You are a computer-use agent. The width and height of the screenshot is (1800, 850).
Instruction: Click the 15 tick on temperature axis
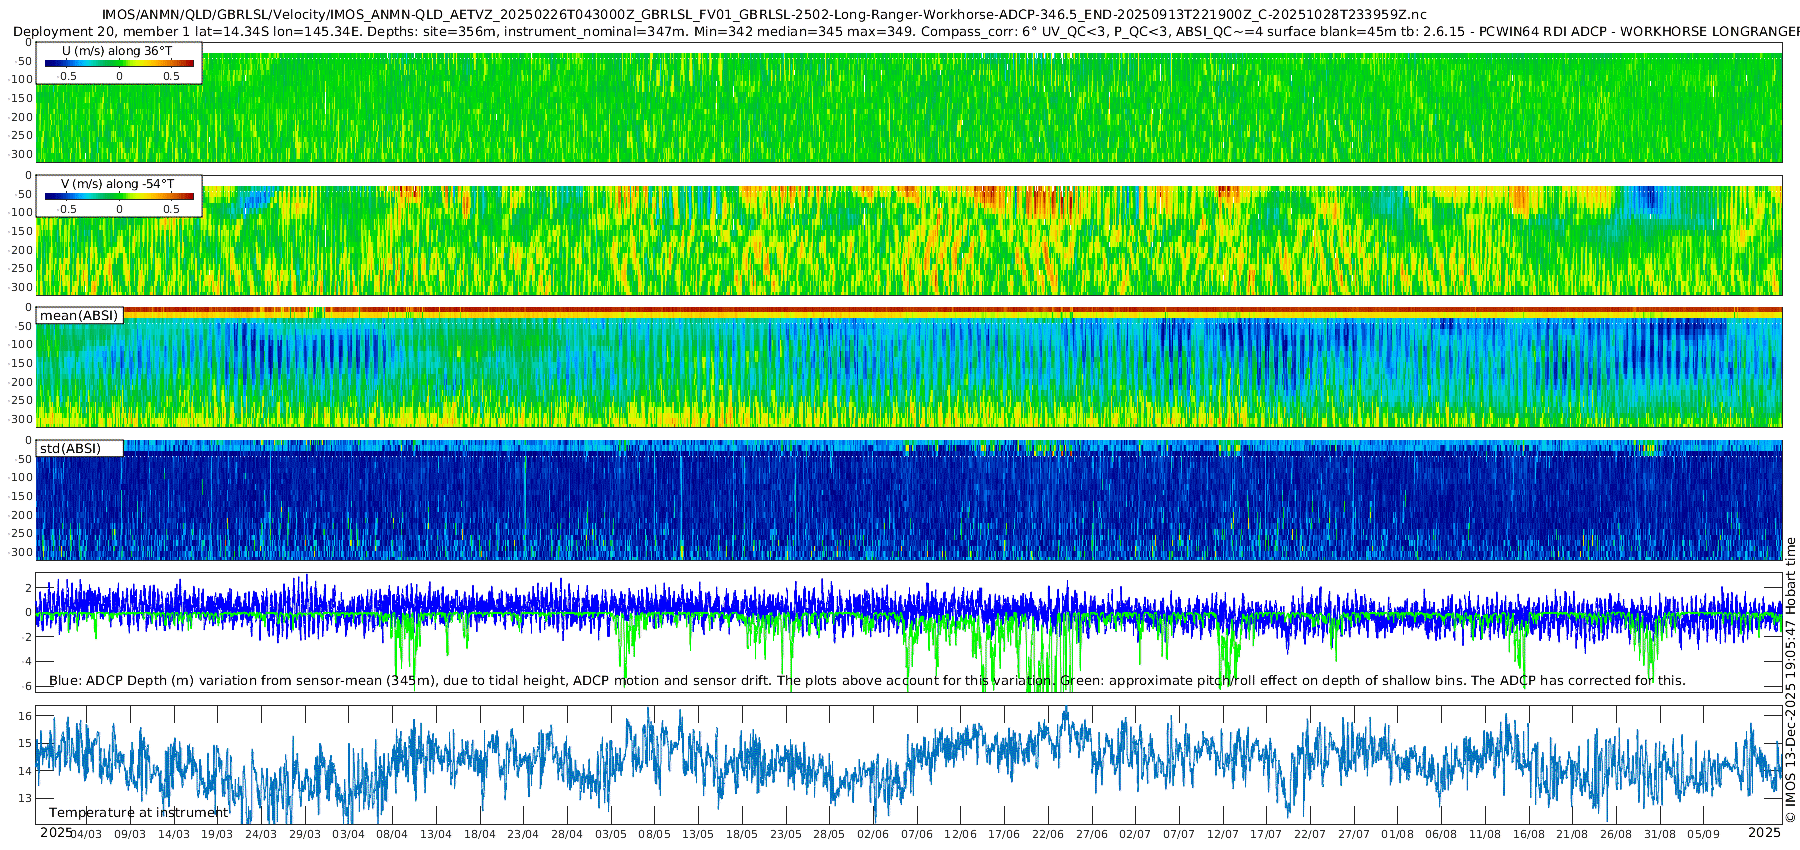(x=26, y=743)
